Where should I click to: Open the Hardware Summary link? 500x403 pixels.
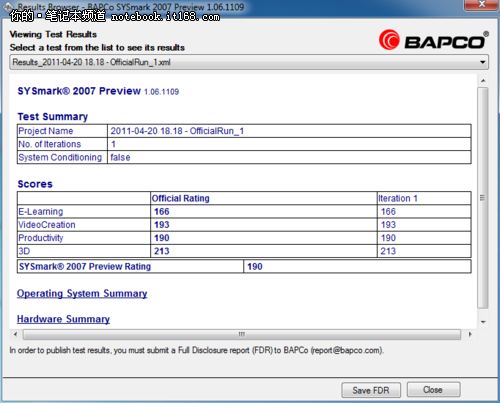63,319
